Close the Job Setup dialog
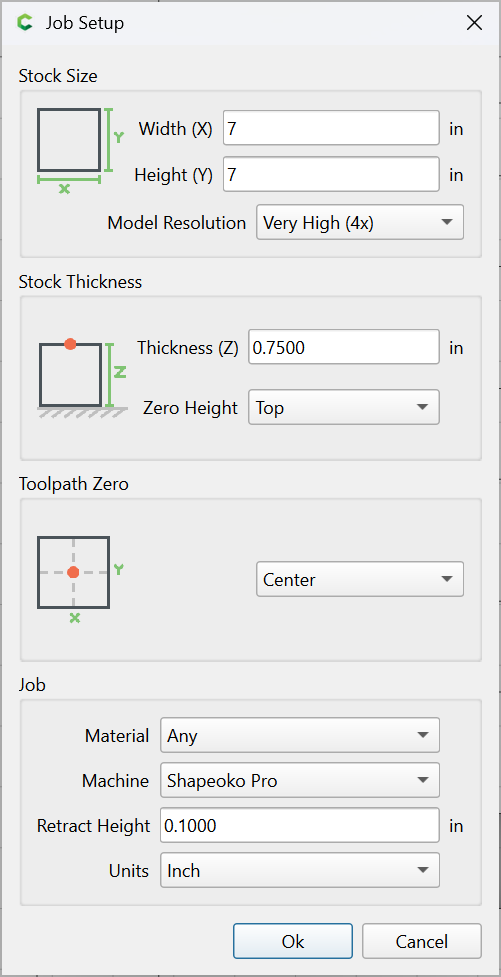501x977 pixels. 474,23
